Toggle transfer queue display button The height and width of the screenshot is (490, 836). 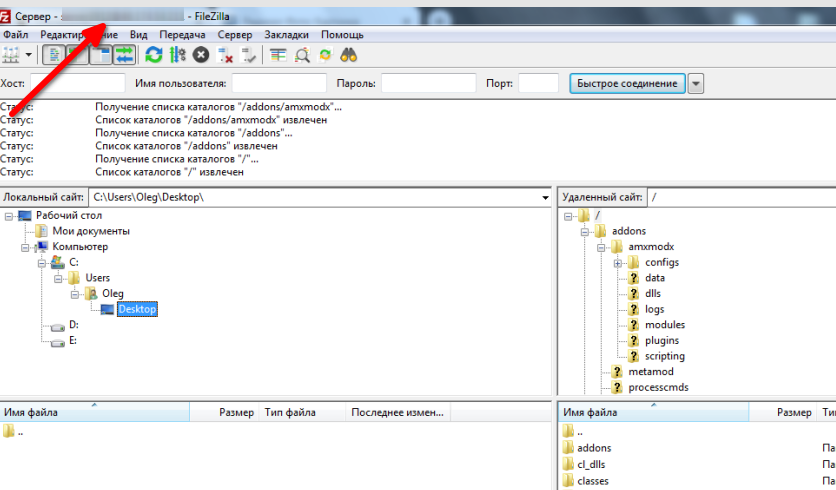[x=124, y=55]
